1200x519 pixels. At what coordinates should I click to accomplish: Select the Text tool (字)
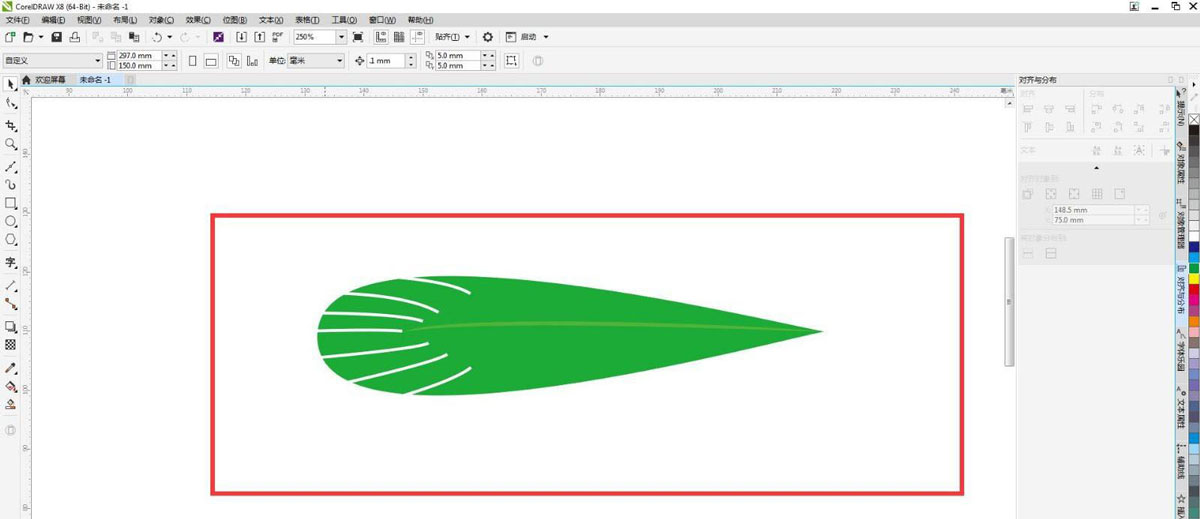(x=11, y=263)
